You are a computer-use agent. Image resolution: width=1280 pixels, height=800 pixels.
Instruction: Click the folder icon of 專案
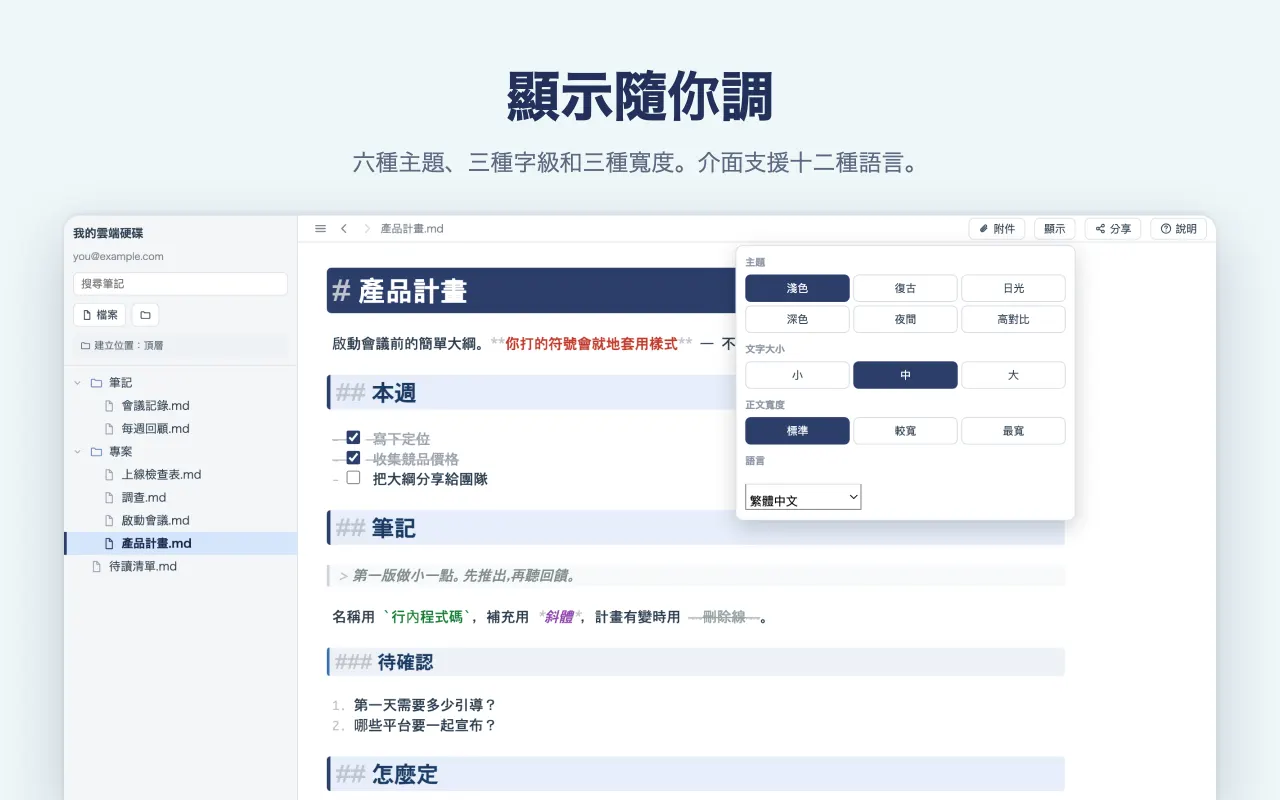[96, 452]
